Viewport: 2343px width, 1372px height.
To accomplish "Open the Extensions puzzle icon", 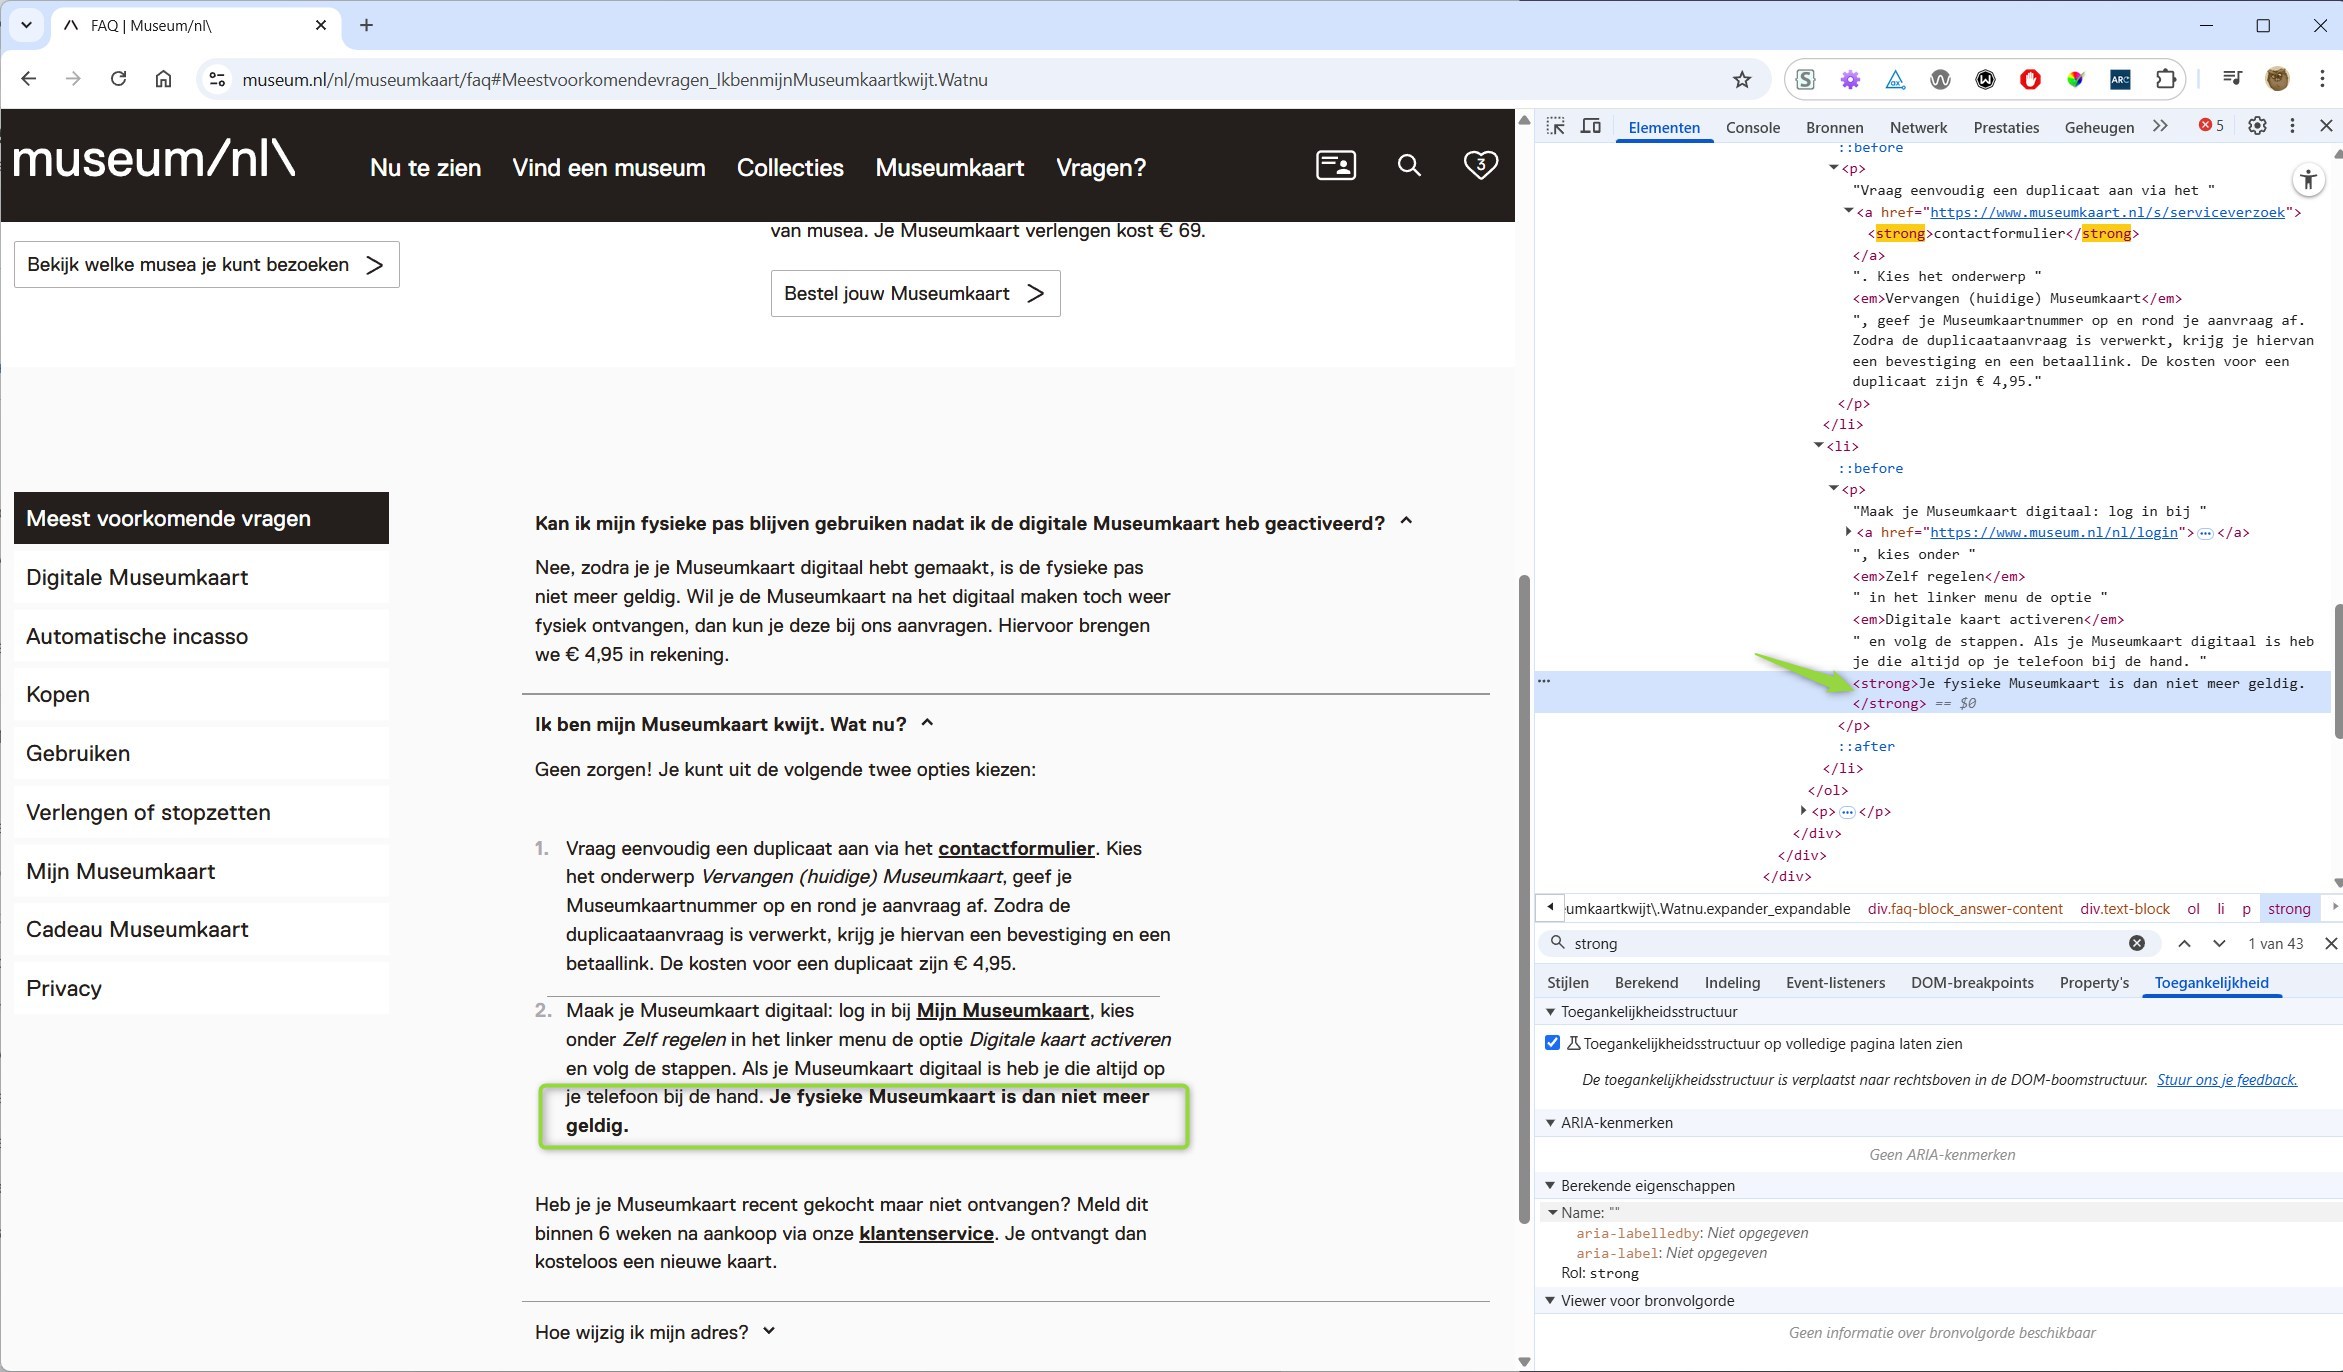I will click(2165, 79).
